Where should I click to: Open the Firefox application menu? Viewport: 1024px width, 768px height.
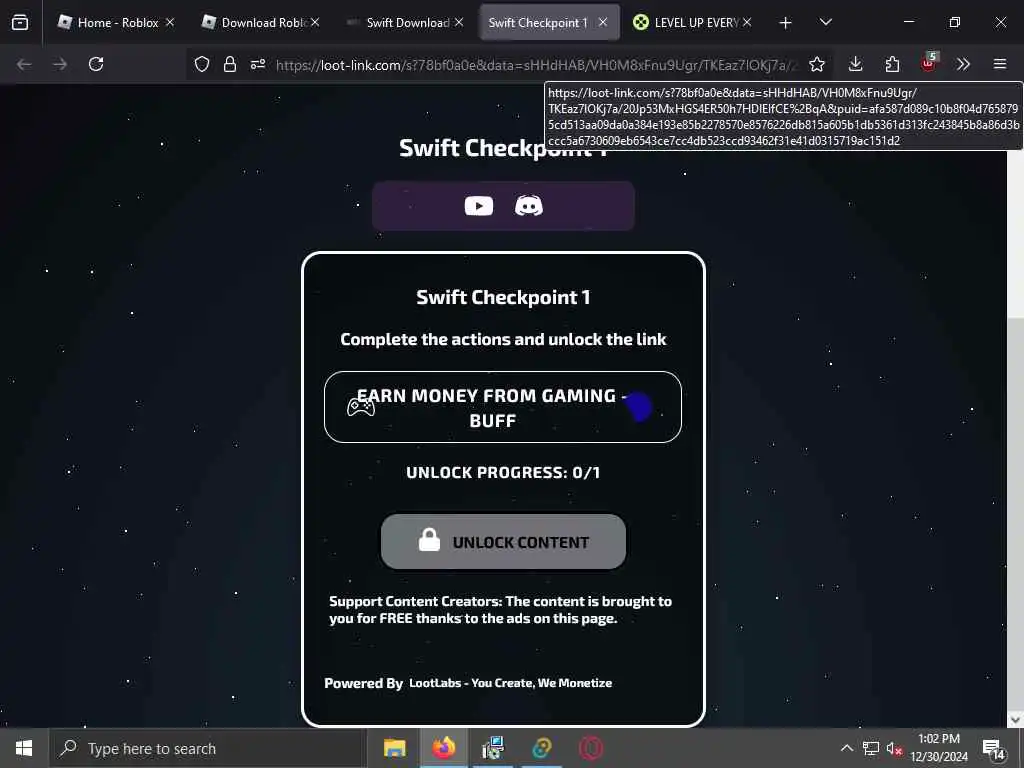(1000, 64)
